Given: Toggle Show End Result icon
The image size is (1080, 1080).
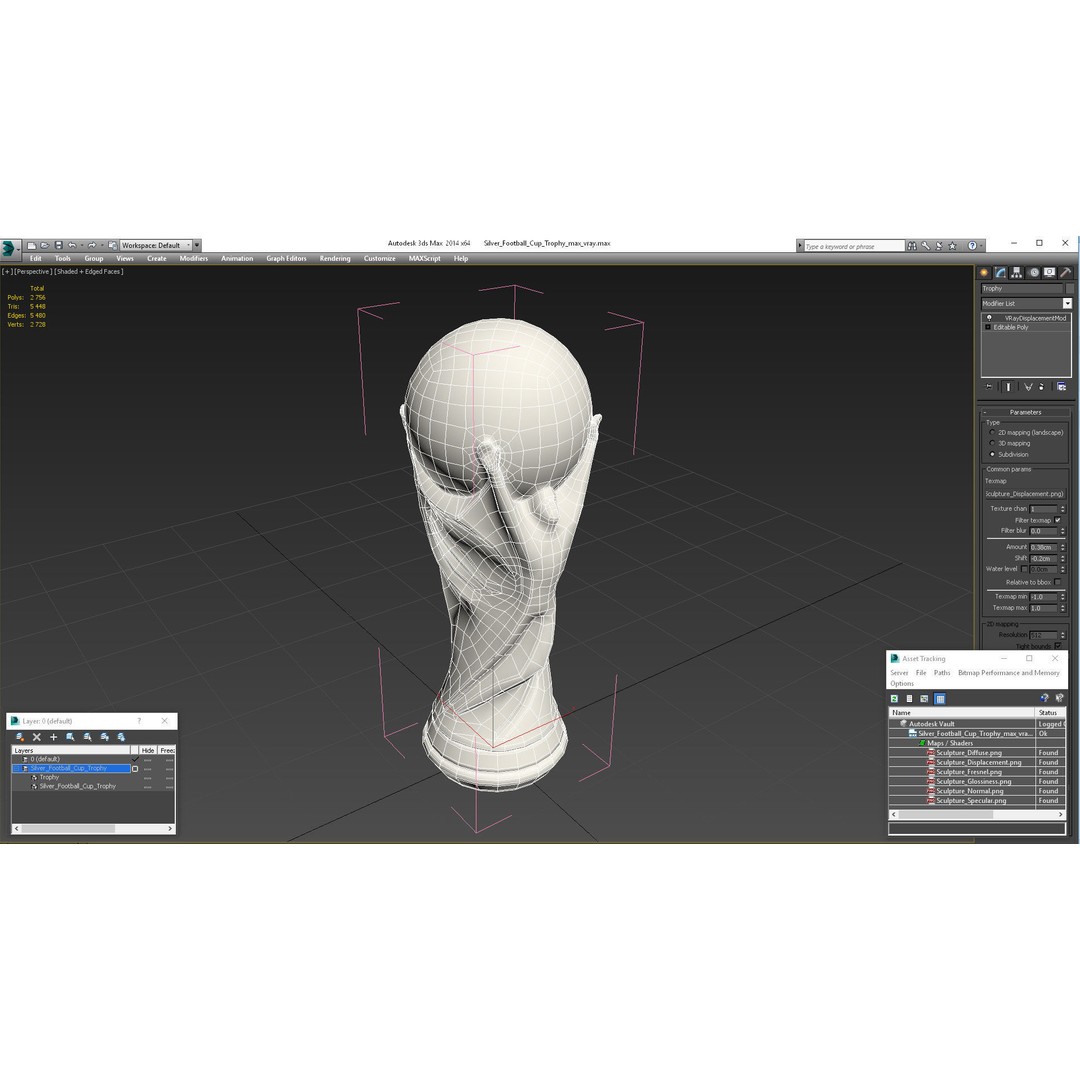Looking at the screenshot, I should pos(1008,387).
